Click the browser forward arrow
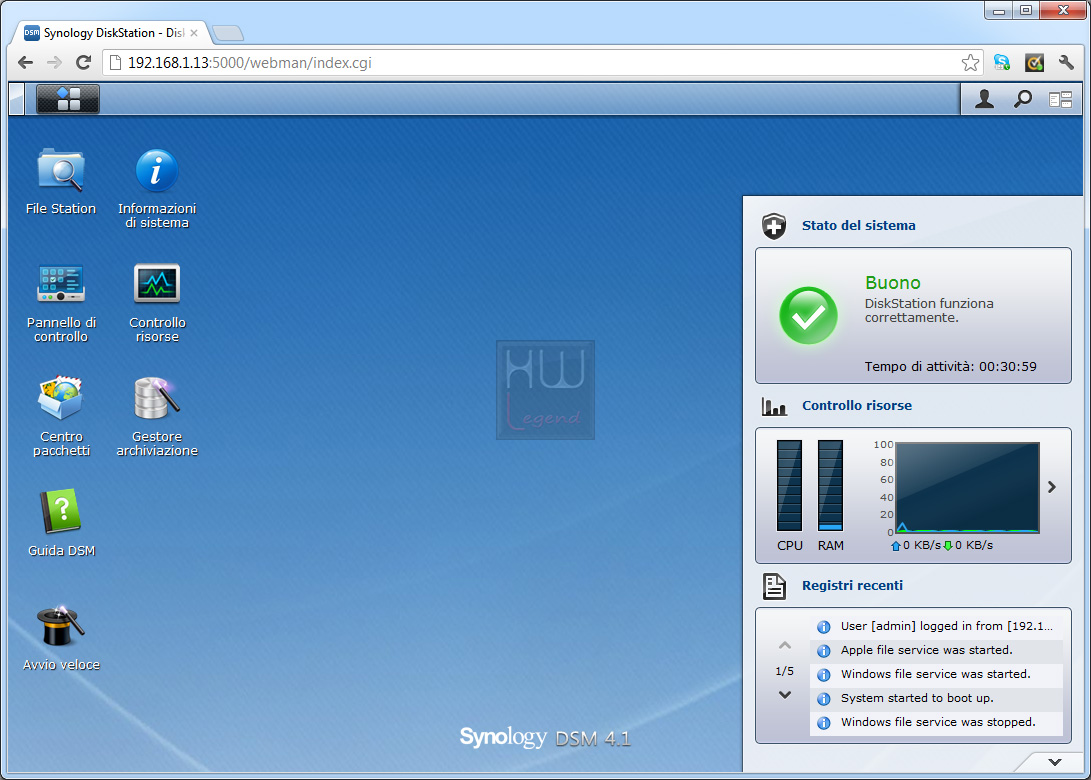The width and height of the screenshot is (1091, 780). coord(54,63)
